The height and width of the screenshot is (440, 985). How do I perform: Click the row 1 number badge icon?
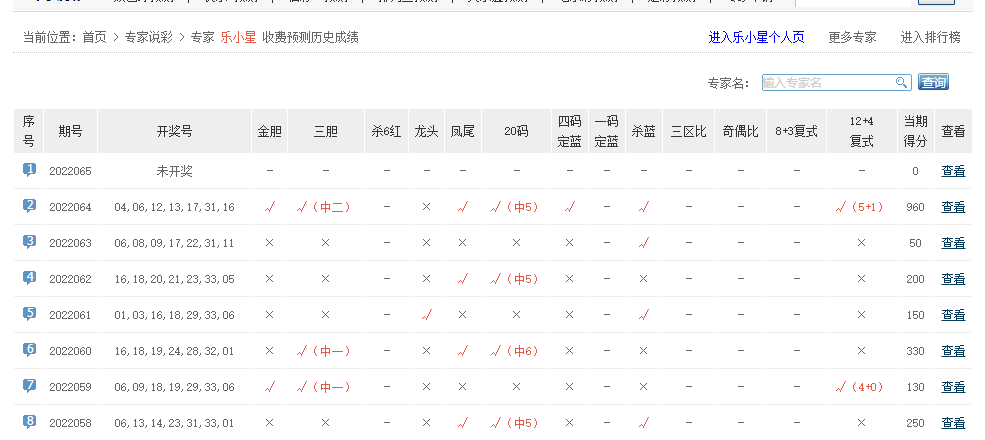click(29, 170)
